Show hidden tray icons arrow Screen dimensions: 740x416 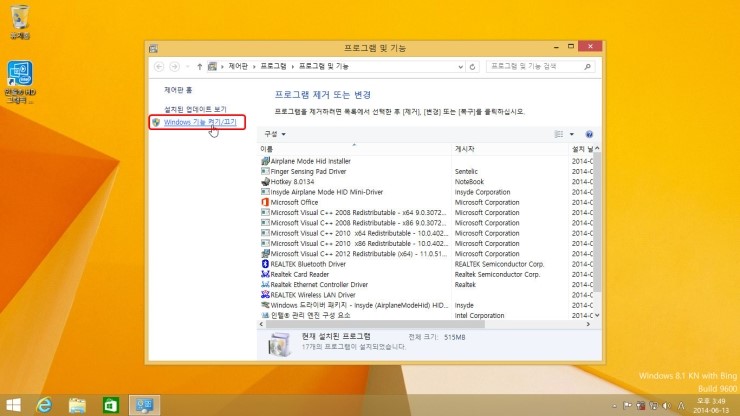614,406
